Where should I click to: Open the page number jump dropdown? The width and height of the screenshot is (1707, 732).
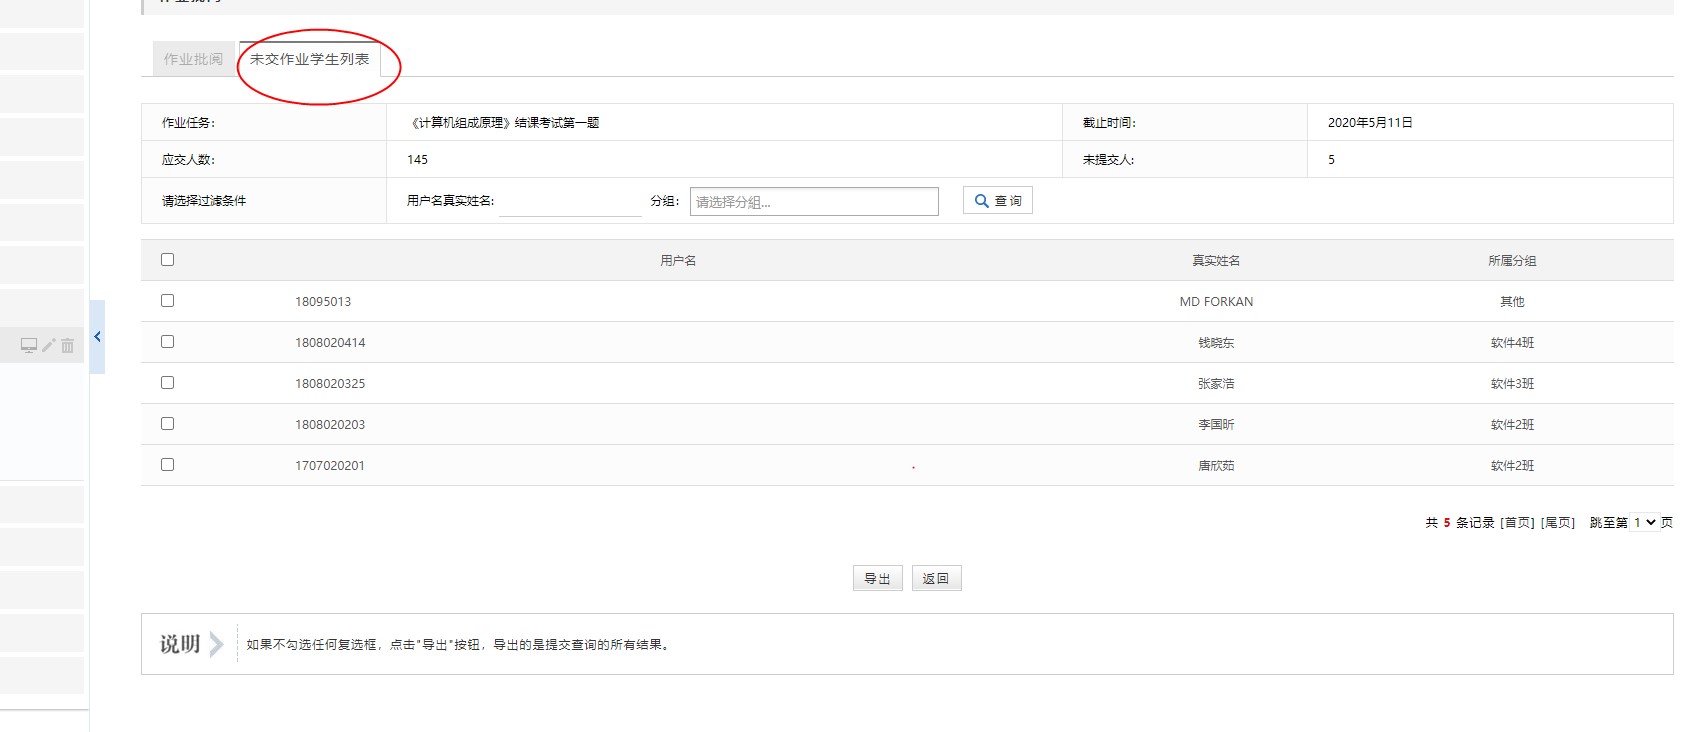(1644, 522)
